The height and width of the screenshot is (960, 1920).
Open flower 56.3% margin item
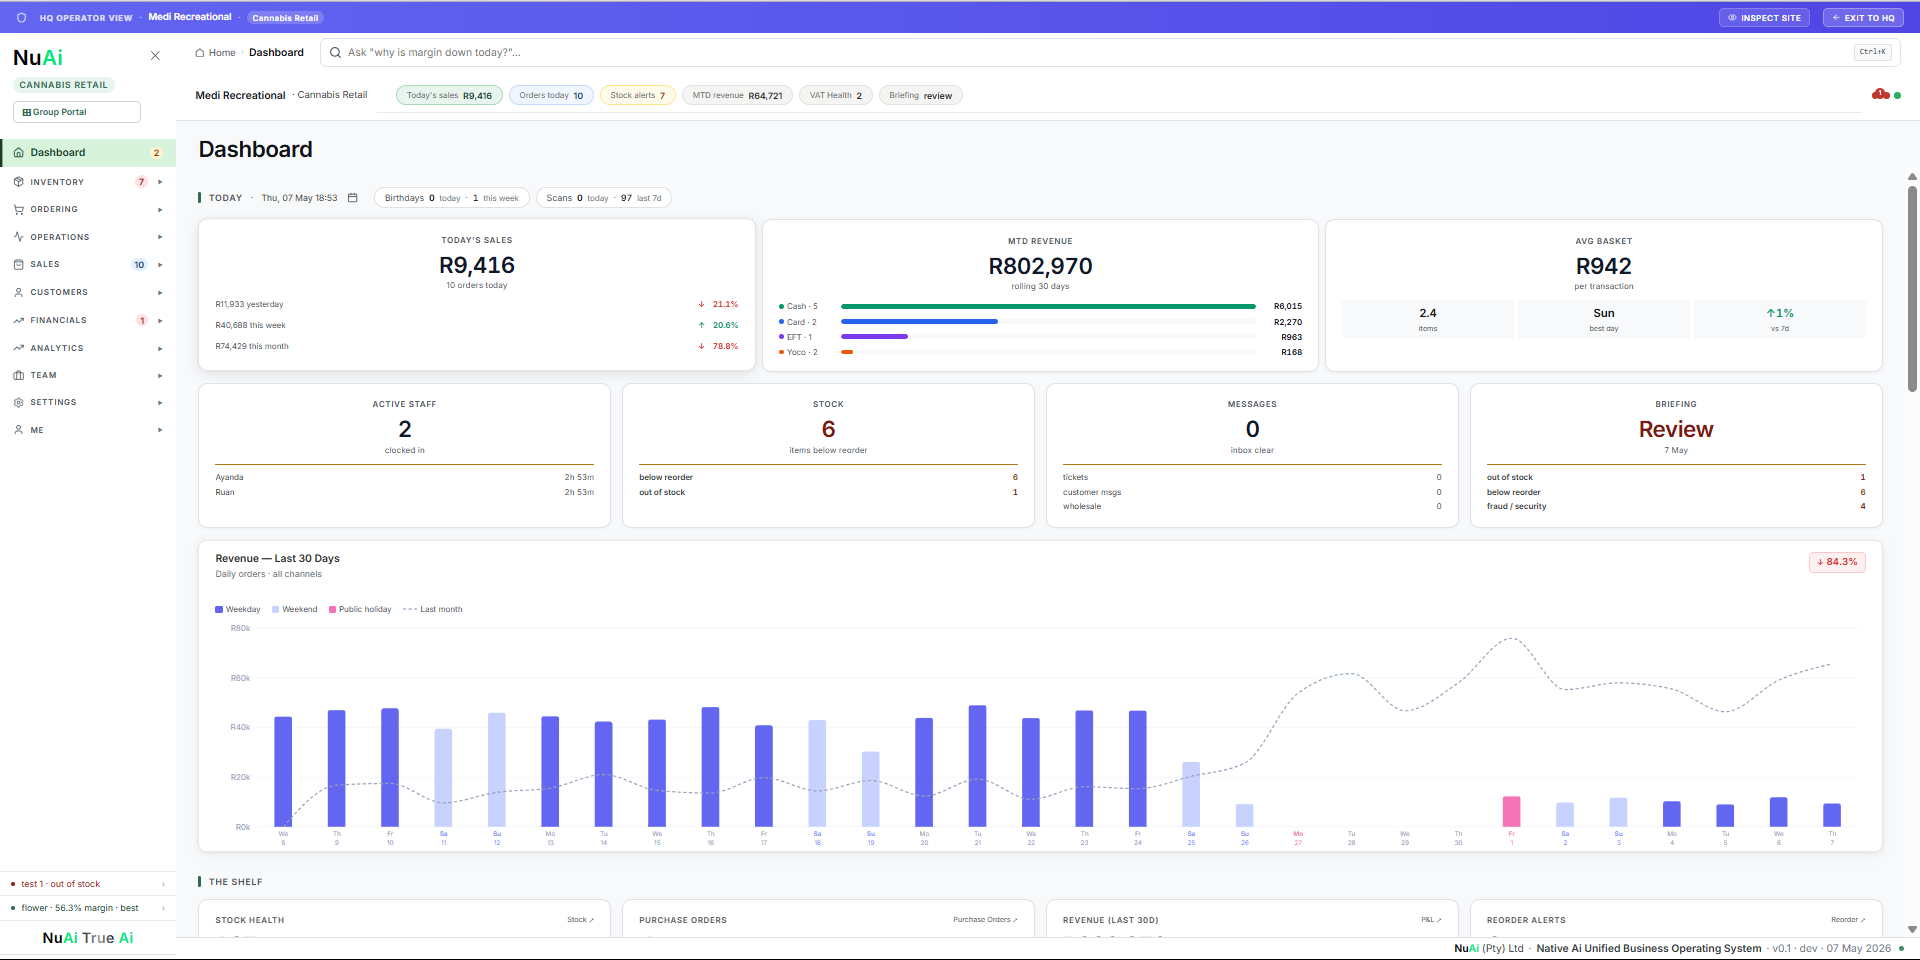coord(88,908)
